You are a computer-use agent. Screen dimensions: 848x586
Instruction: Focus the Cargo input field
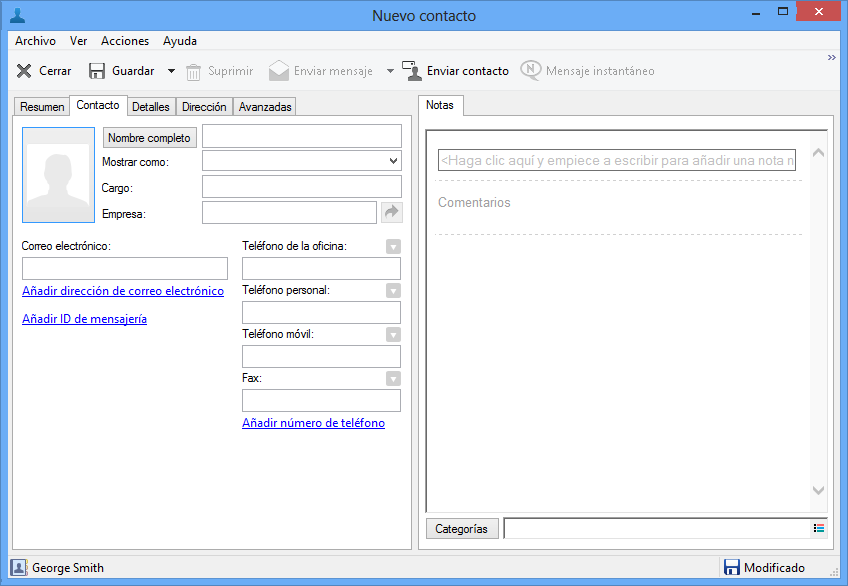tap(302, 187)
